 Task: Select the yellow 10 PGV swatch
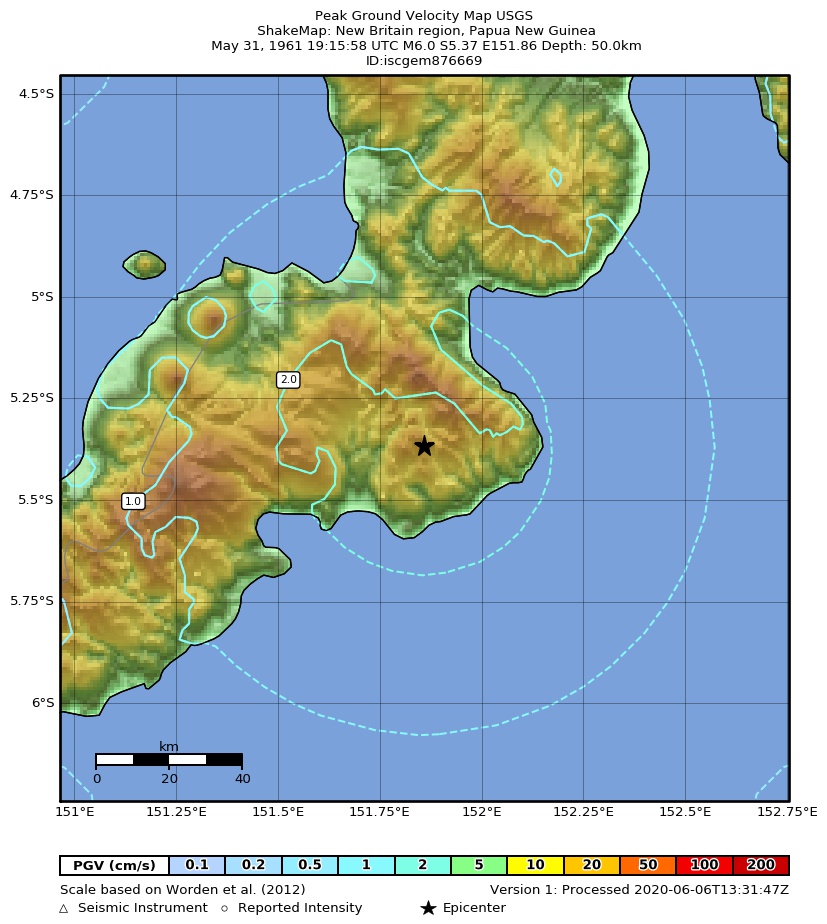535,865
